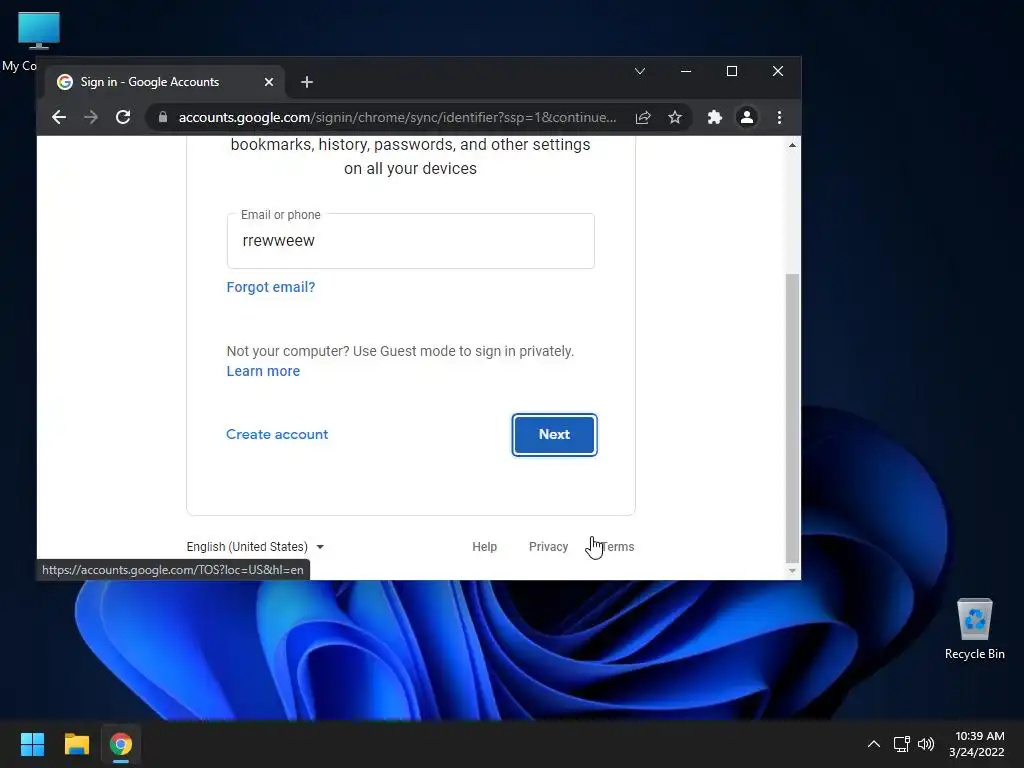Open the Windows Start menu
The image size is (1024, 768).
(32, 744)
